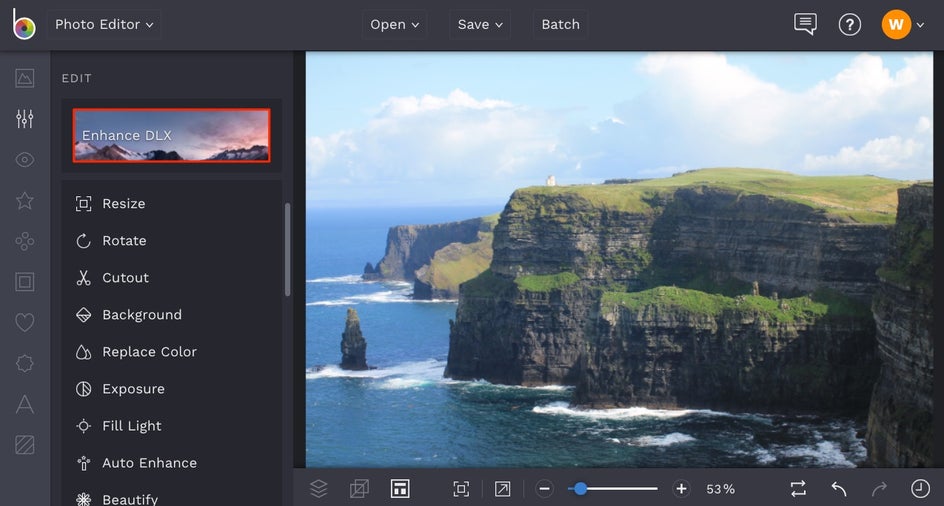This screenshot has height=506, width=944.
Task: Open the history clock icon
Action: pos(920,489)
